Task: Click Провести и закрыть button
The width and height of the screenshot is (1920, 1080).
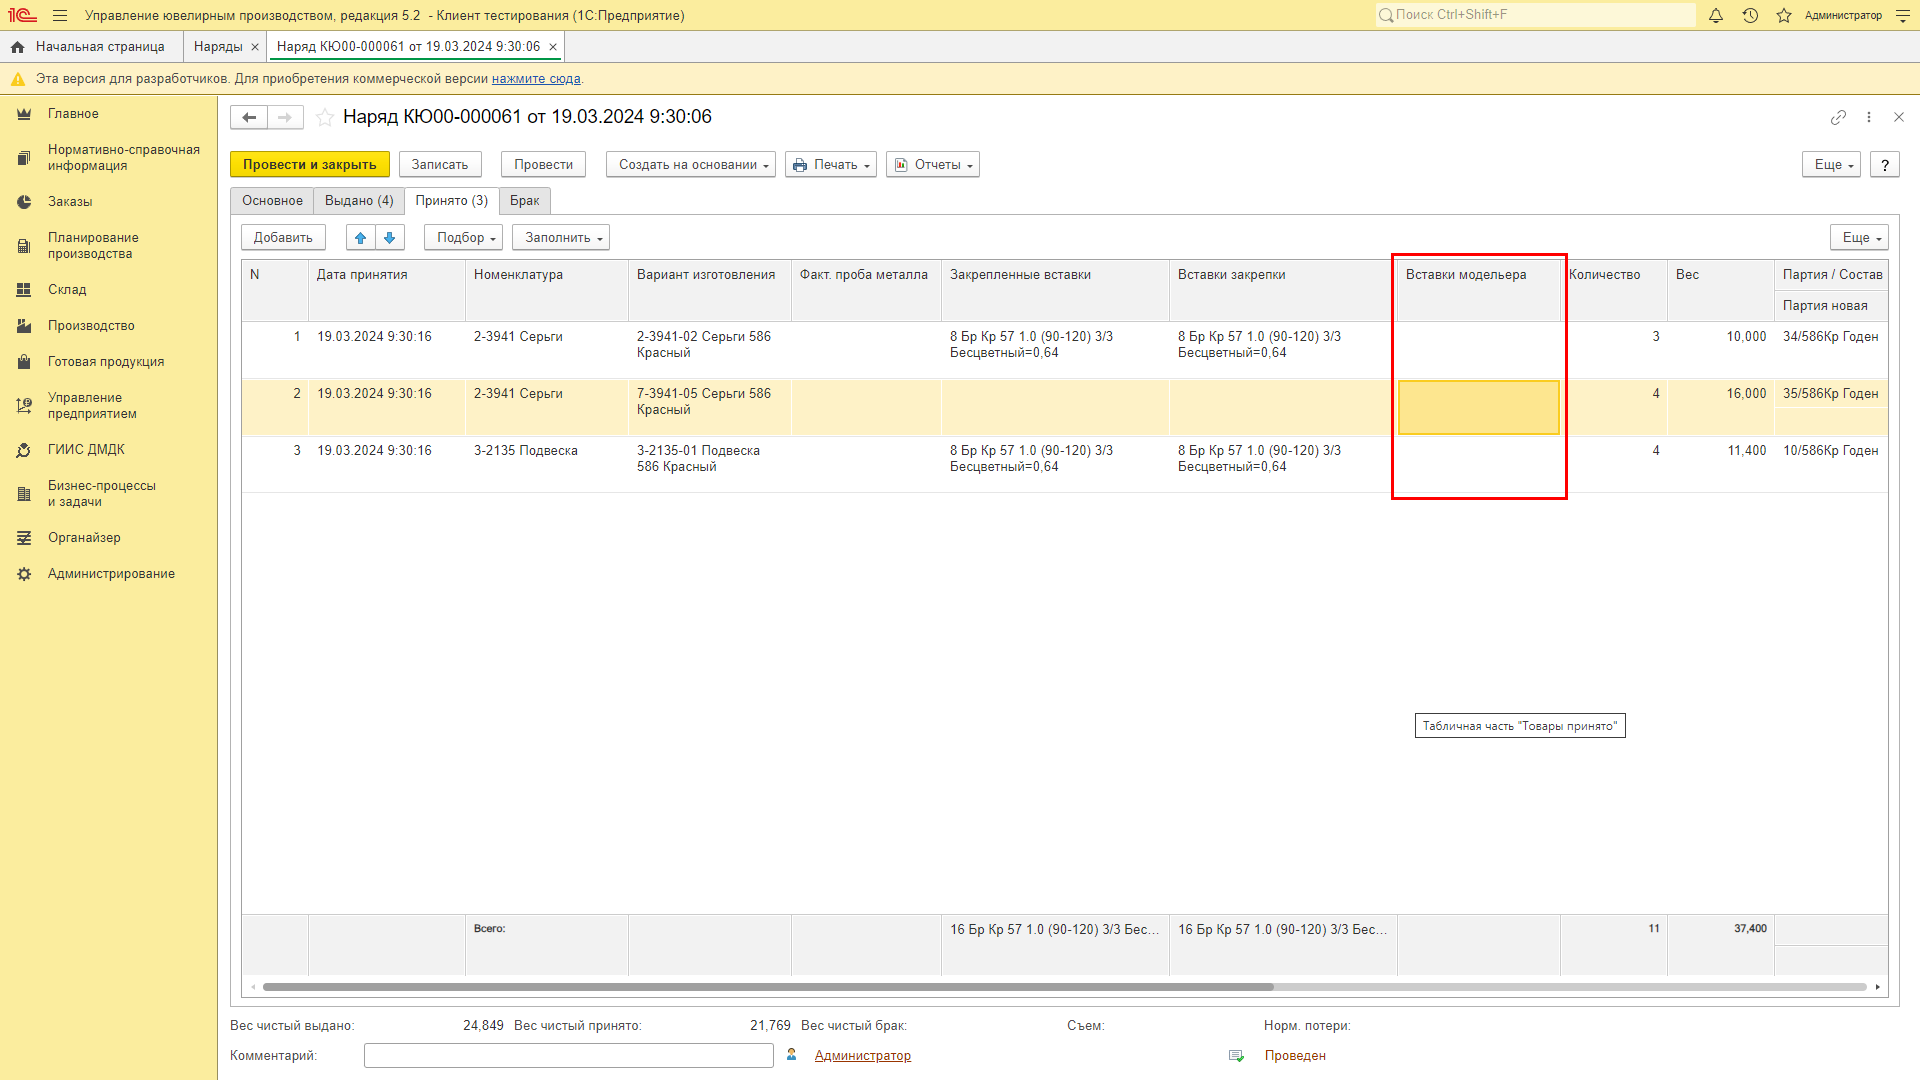Action: point(310,165)
